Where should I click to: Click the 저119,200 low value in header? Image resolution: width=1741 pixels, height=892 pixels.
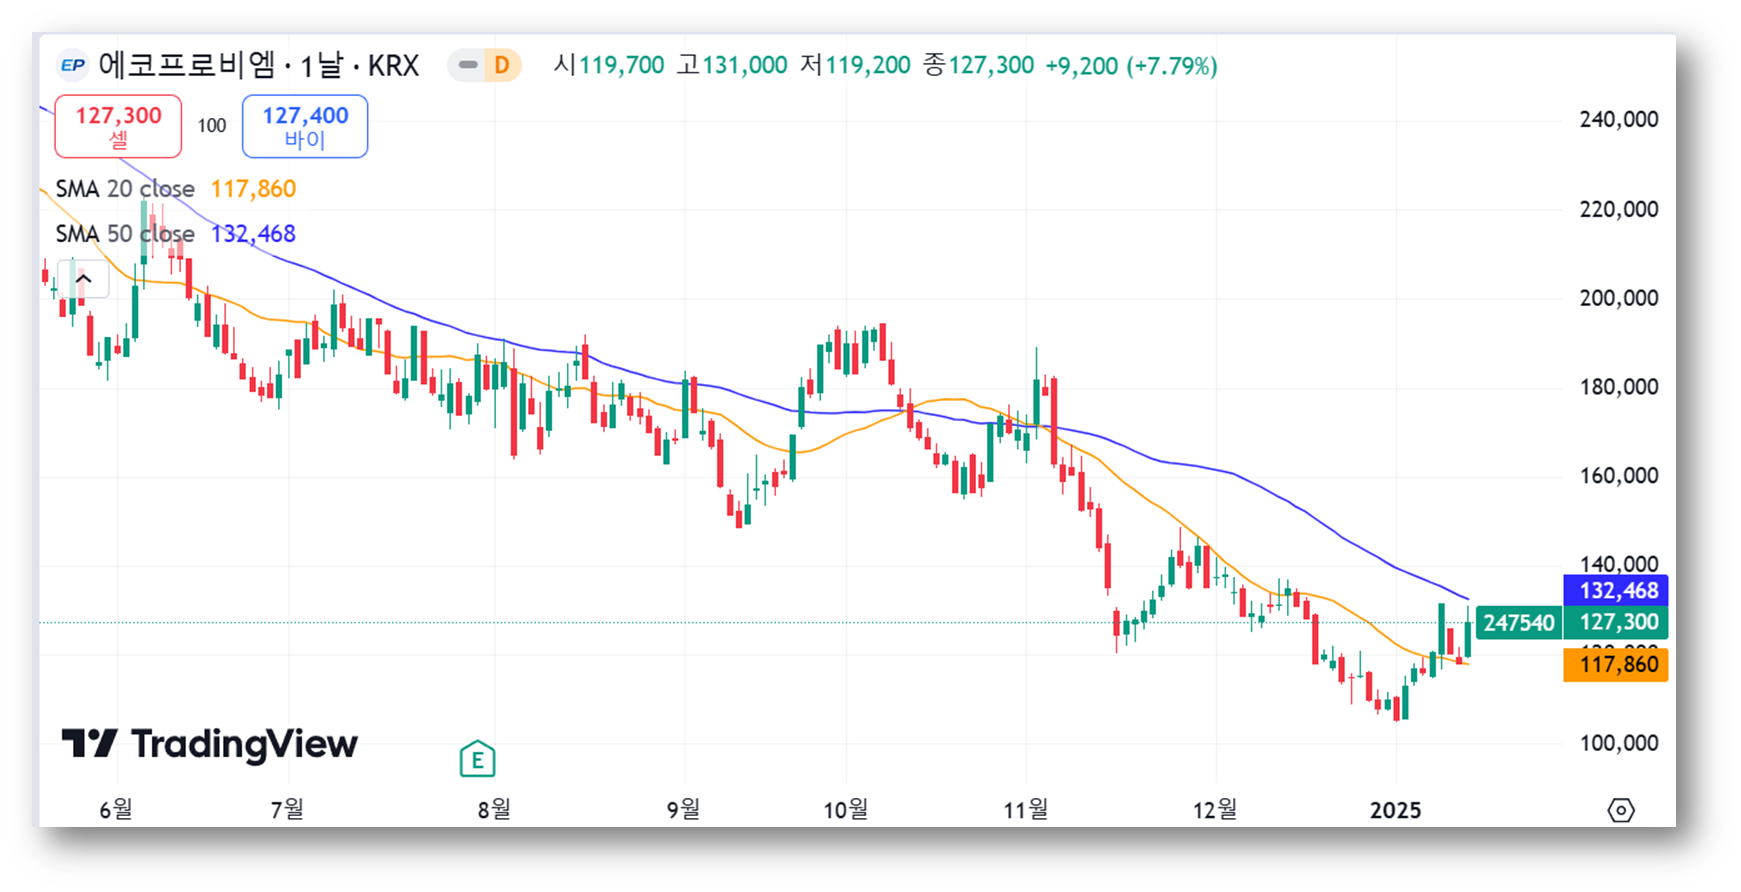point(855,66)
